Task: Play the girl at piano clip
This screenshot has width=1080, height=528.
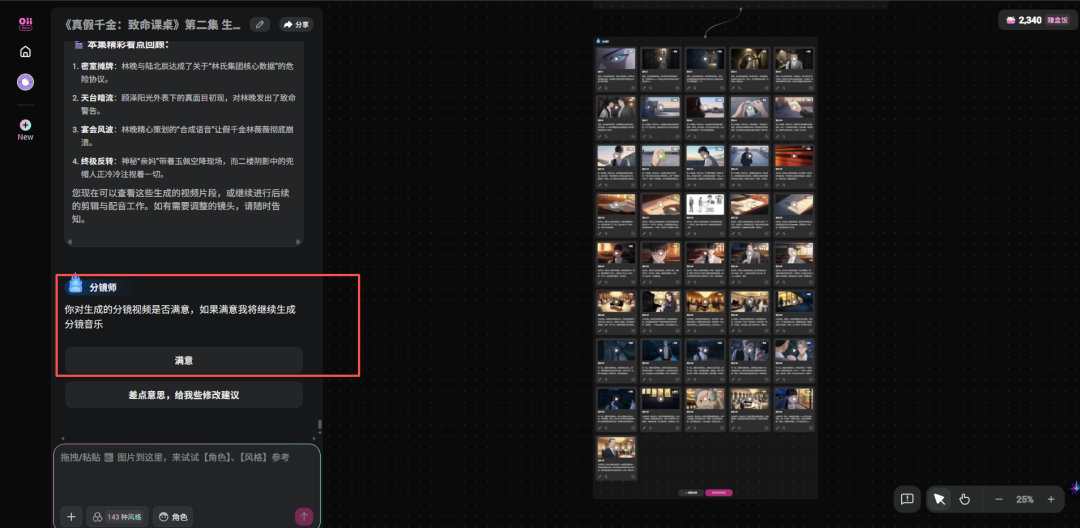Action: (x=661, y=302)
